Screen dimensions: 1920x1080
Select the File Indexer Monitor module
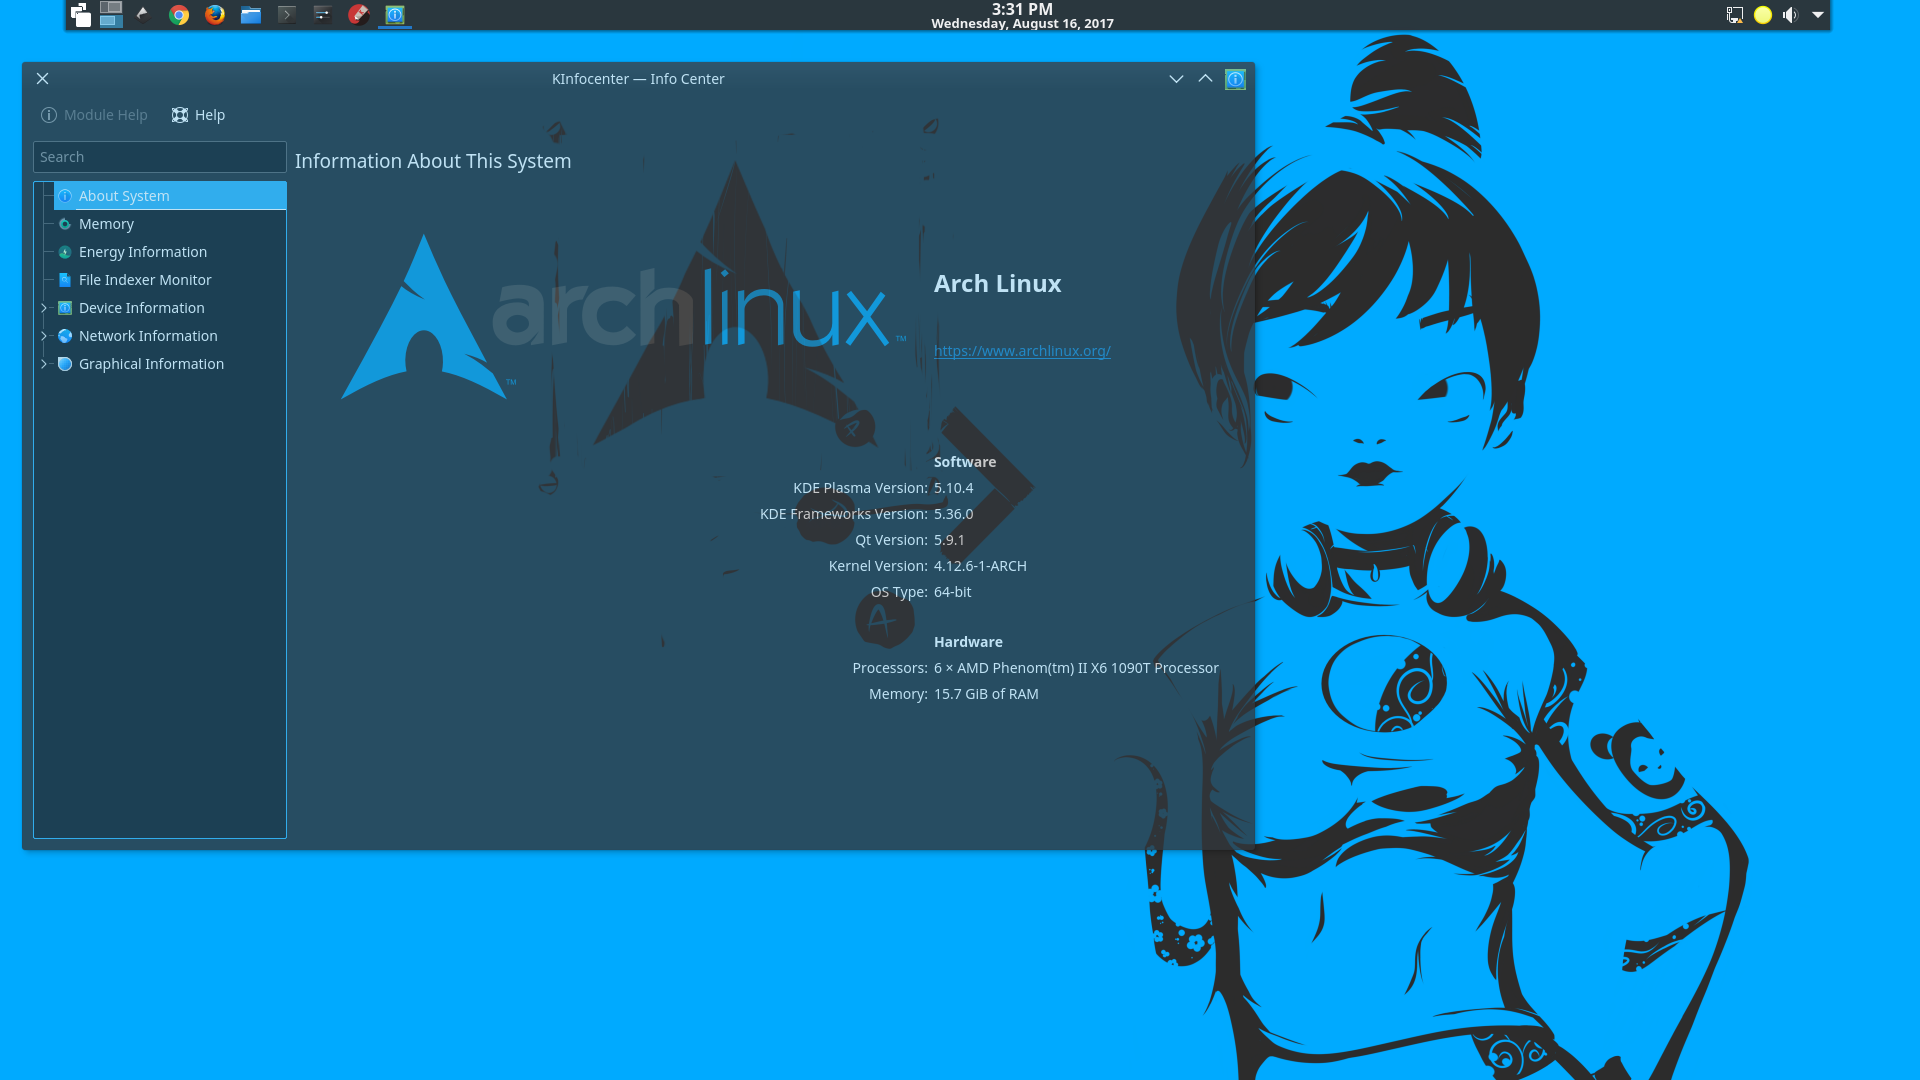(x=170, y=280)
